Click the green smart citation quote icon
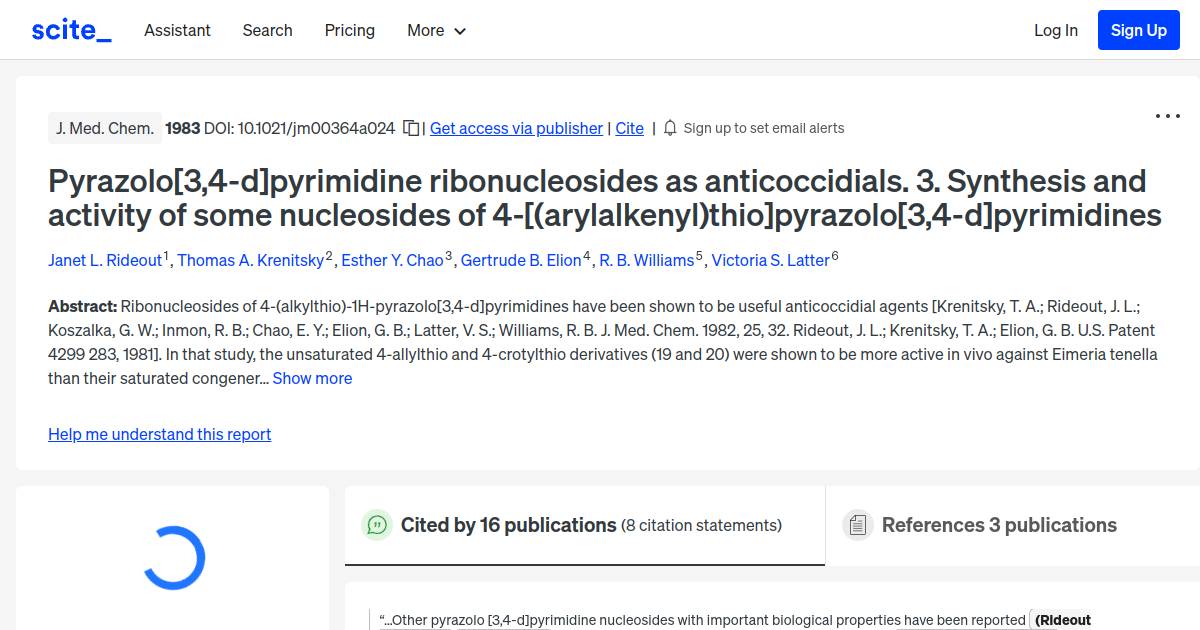Screen dimensions: 1200x630 377,524
